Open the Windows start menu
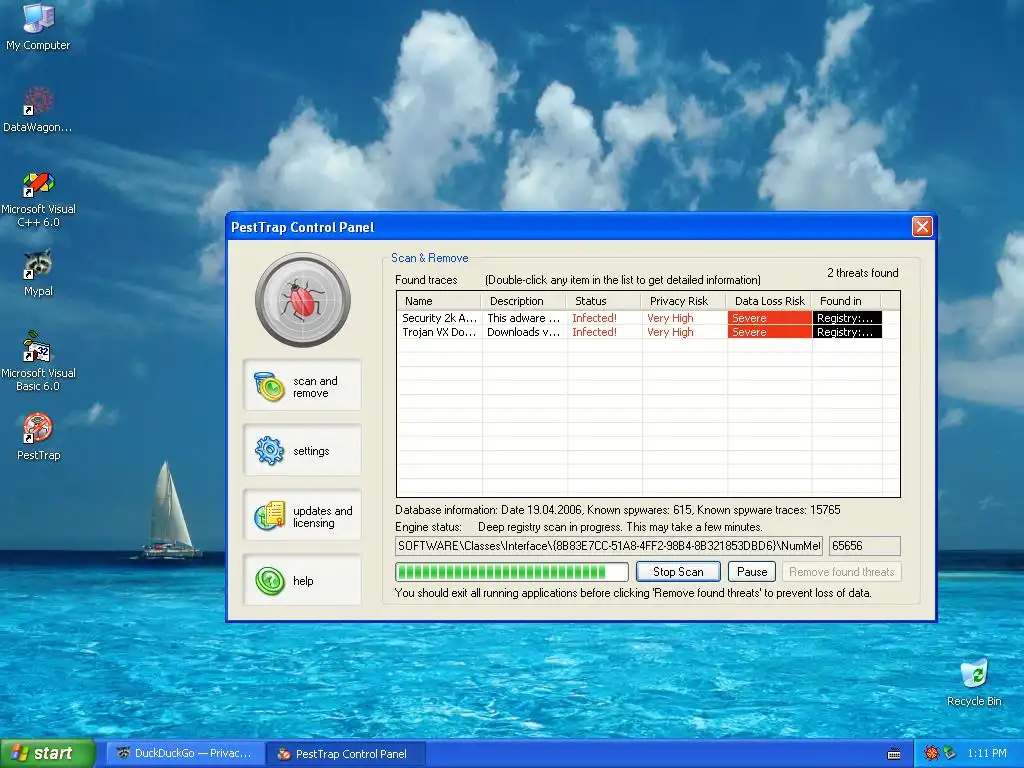 pos(48,753)
